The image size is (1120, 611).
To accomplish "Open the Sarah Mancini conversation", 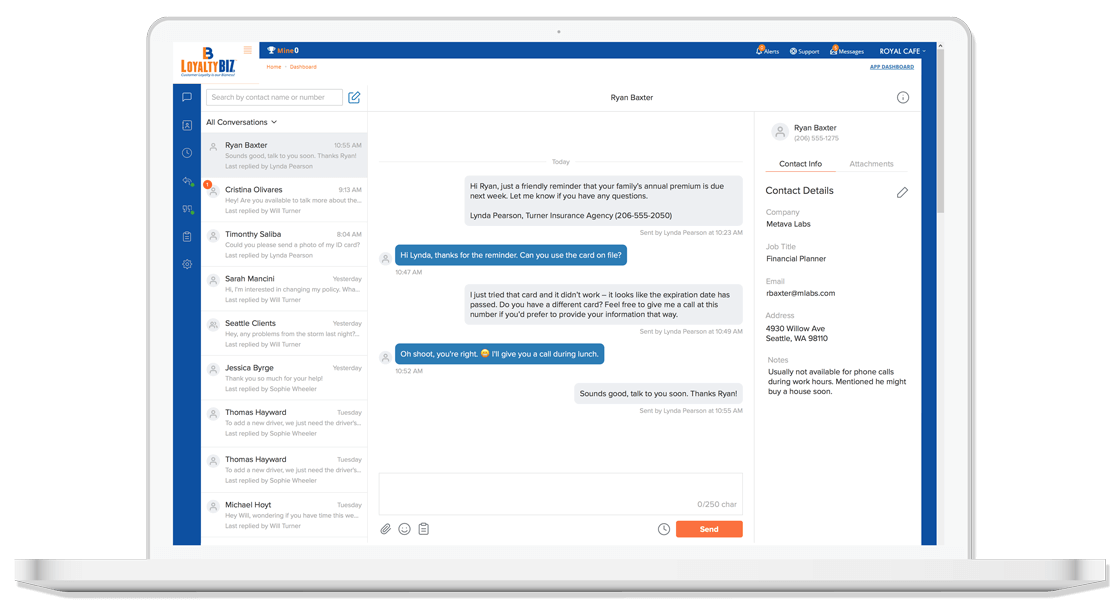I will (x=284, y=289).
